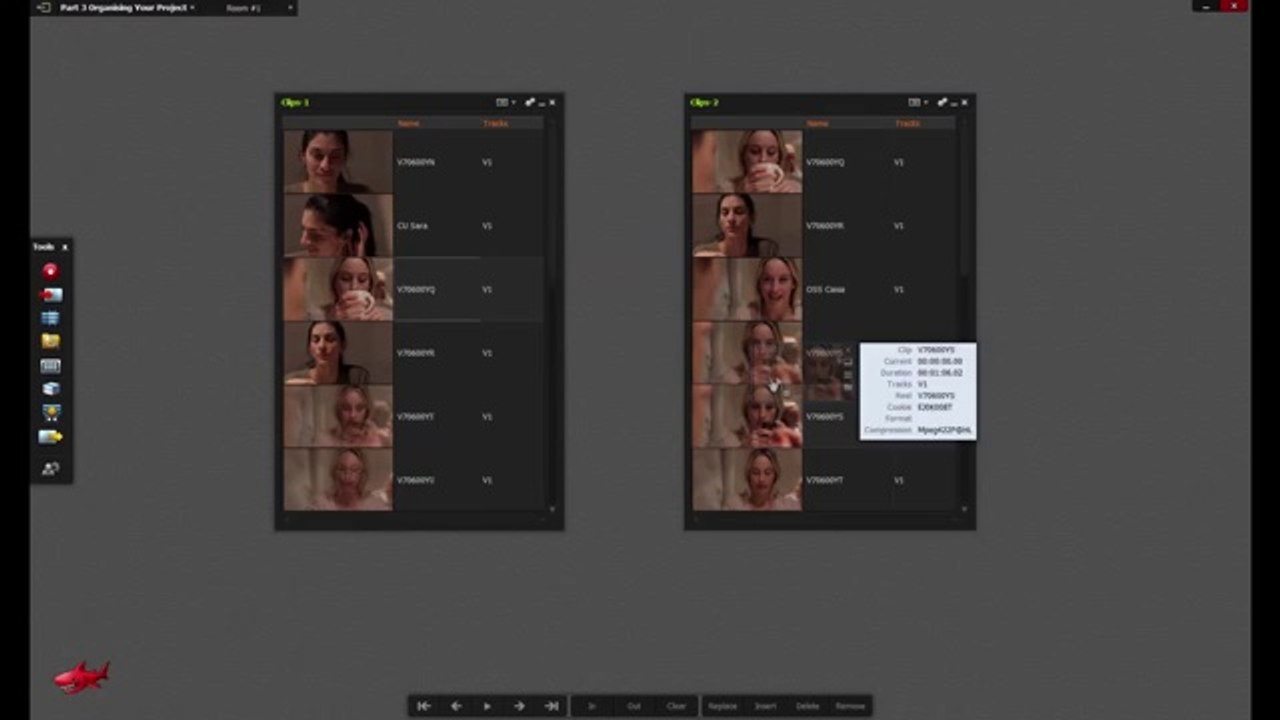Select the last thumbnail in Clips 1
This screenshot has height=720, width=1280.
338,480
